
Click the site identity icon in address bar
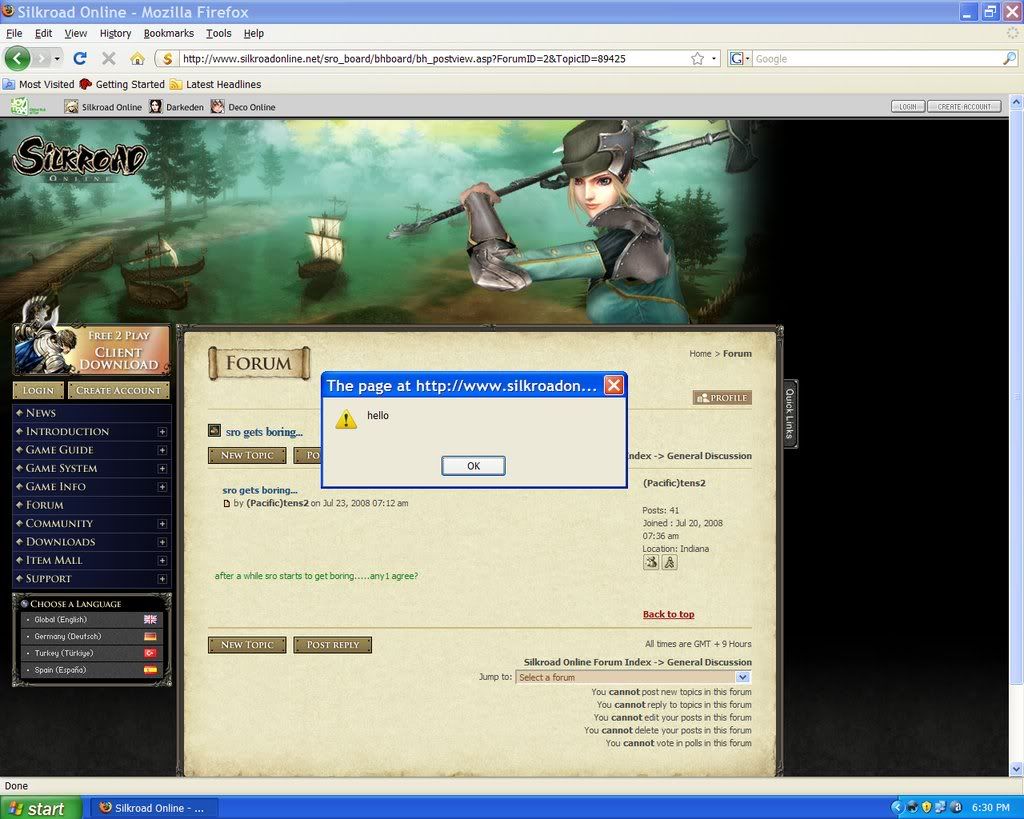pos(167,59)
